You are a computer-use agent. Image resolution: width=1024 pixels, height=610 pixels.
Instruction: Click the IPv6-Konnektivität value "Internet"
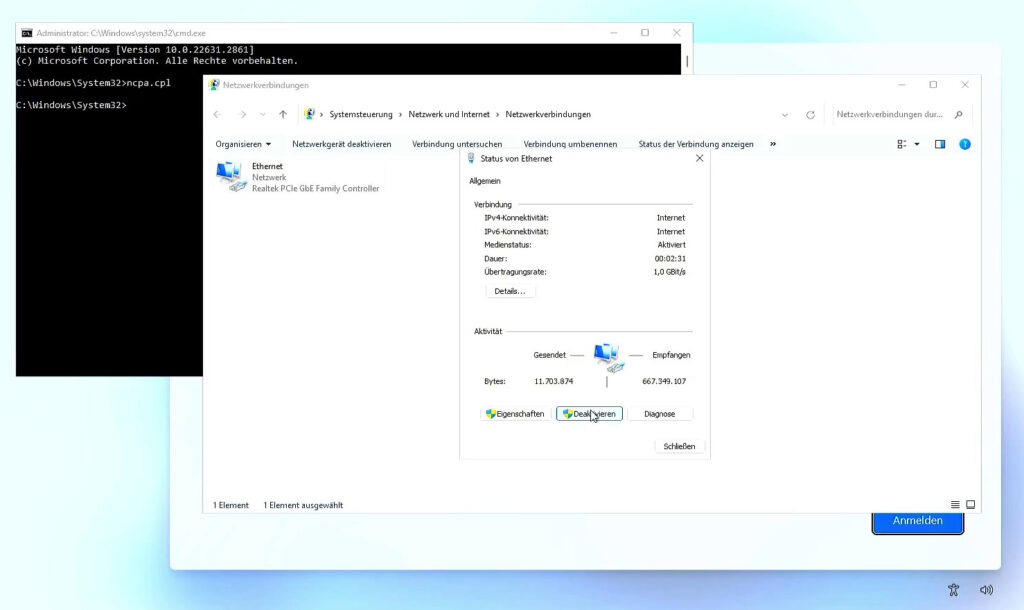click(x=671, y=232)
